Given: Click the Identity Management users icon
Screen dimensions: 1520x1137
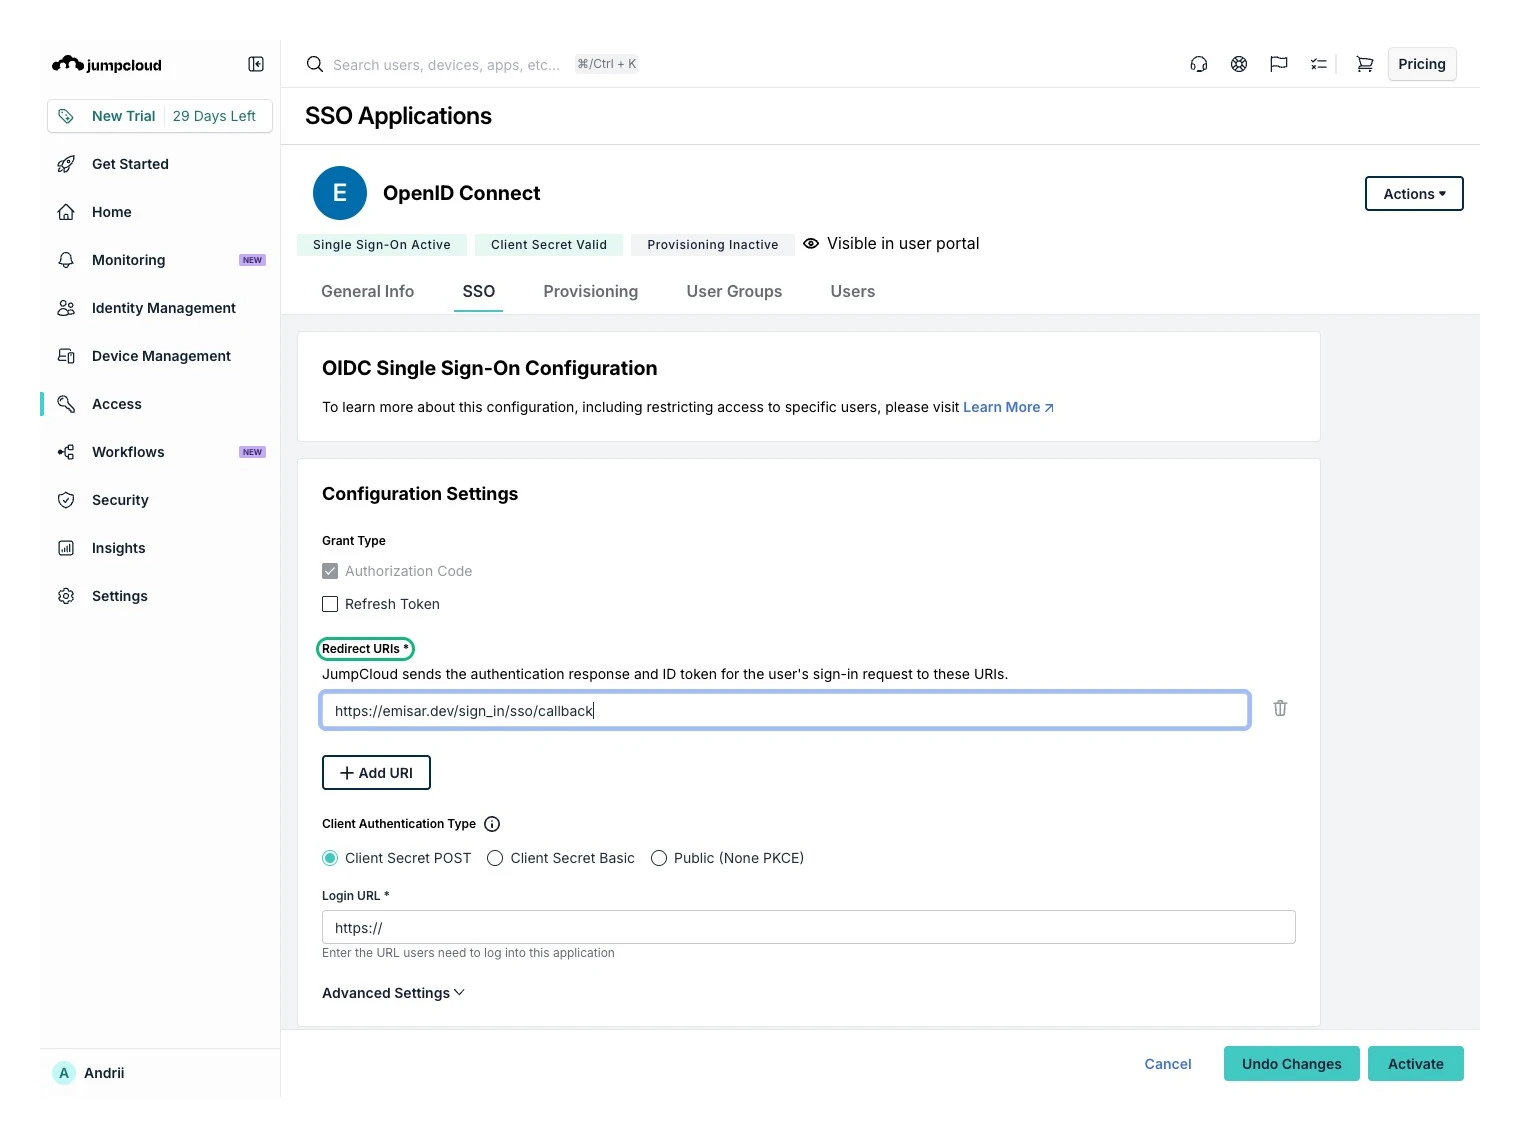Looking at the screenshot, I should [x=66, y=308].
